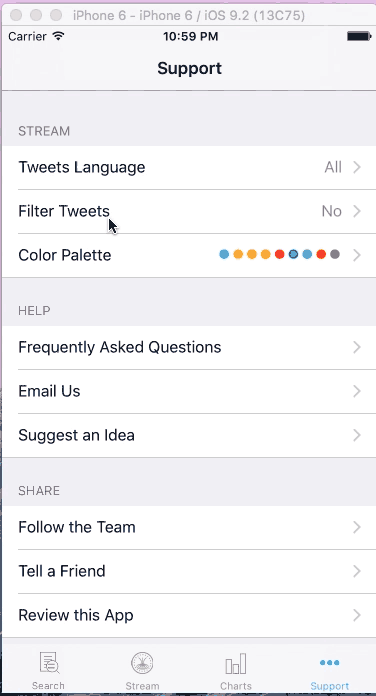This screenshot has width=376, height=696.
Task: Switch to the Stream tab icon
Action: [x=142, y=663]
